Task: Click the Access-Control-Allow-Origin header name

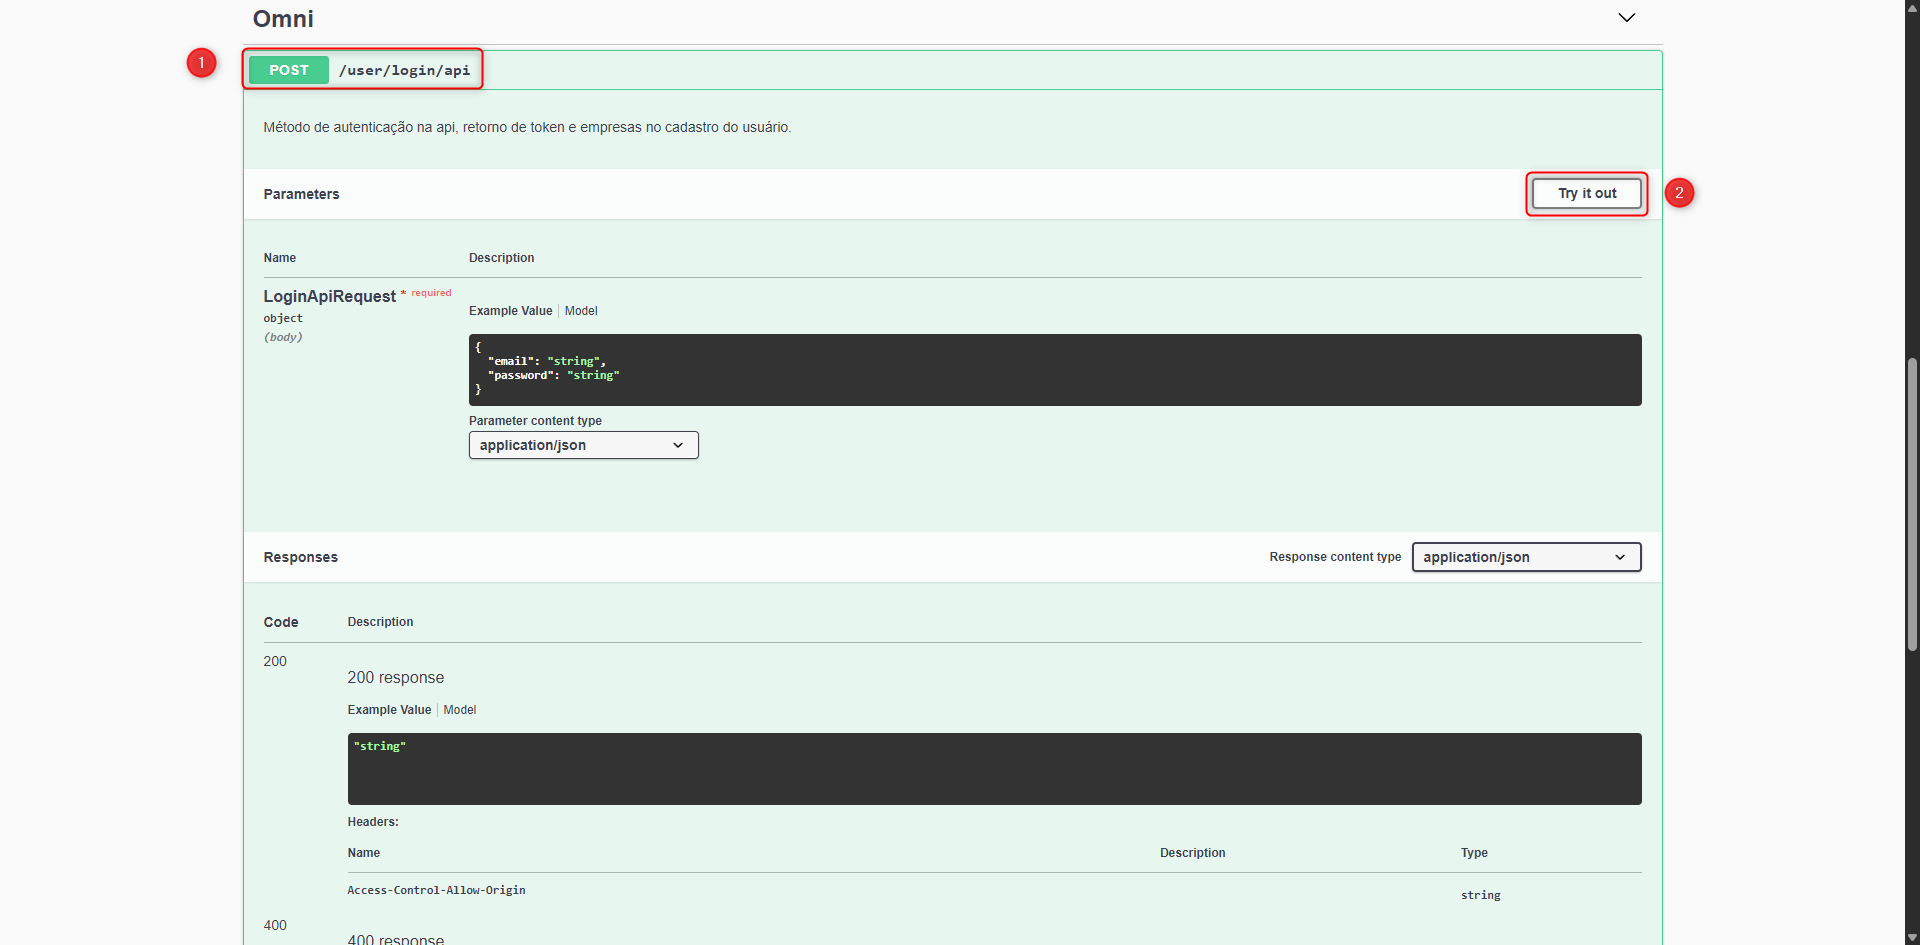Action: tap(436, 890)
